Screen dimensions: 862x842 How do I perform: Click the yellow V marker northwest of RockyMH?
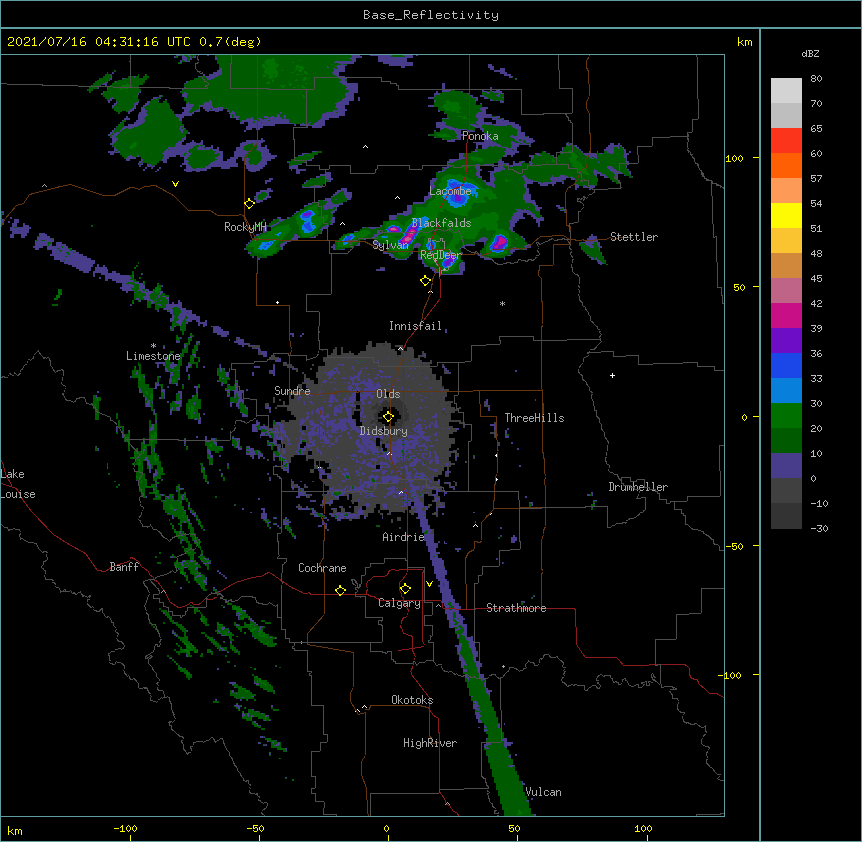(x=175, y=184)
